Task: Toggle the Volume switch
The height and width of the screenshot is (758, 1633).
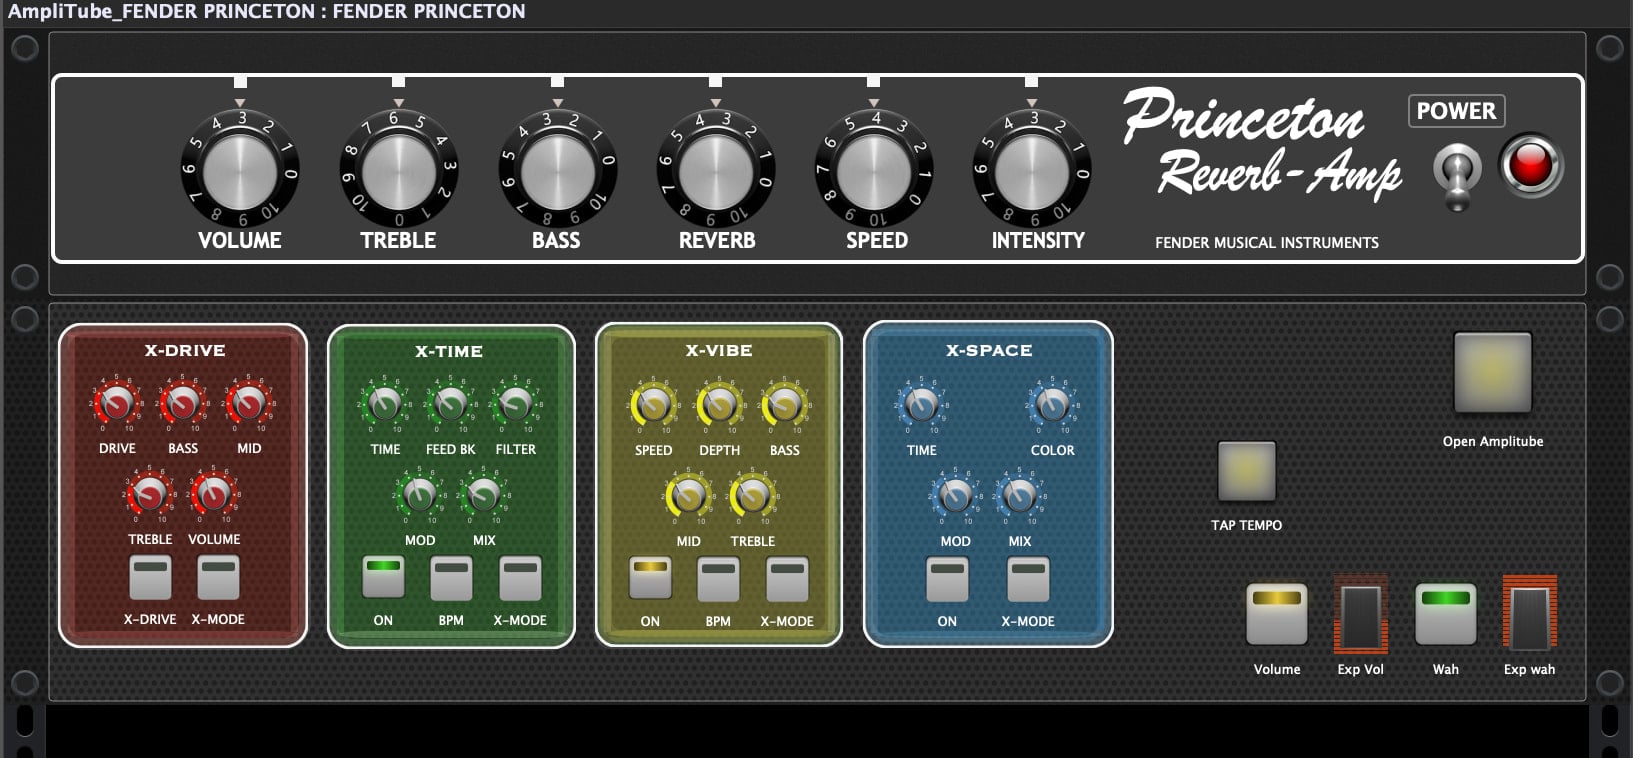Action: tap(1277, 613)
